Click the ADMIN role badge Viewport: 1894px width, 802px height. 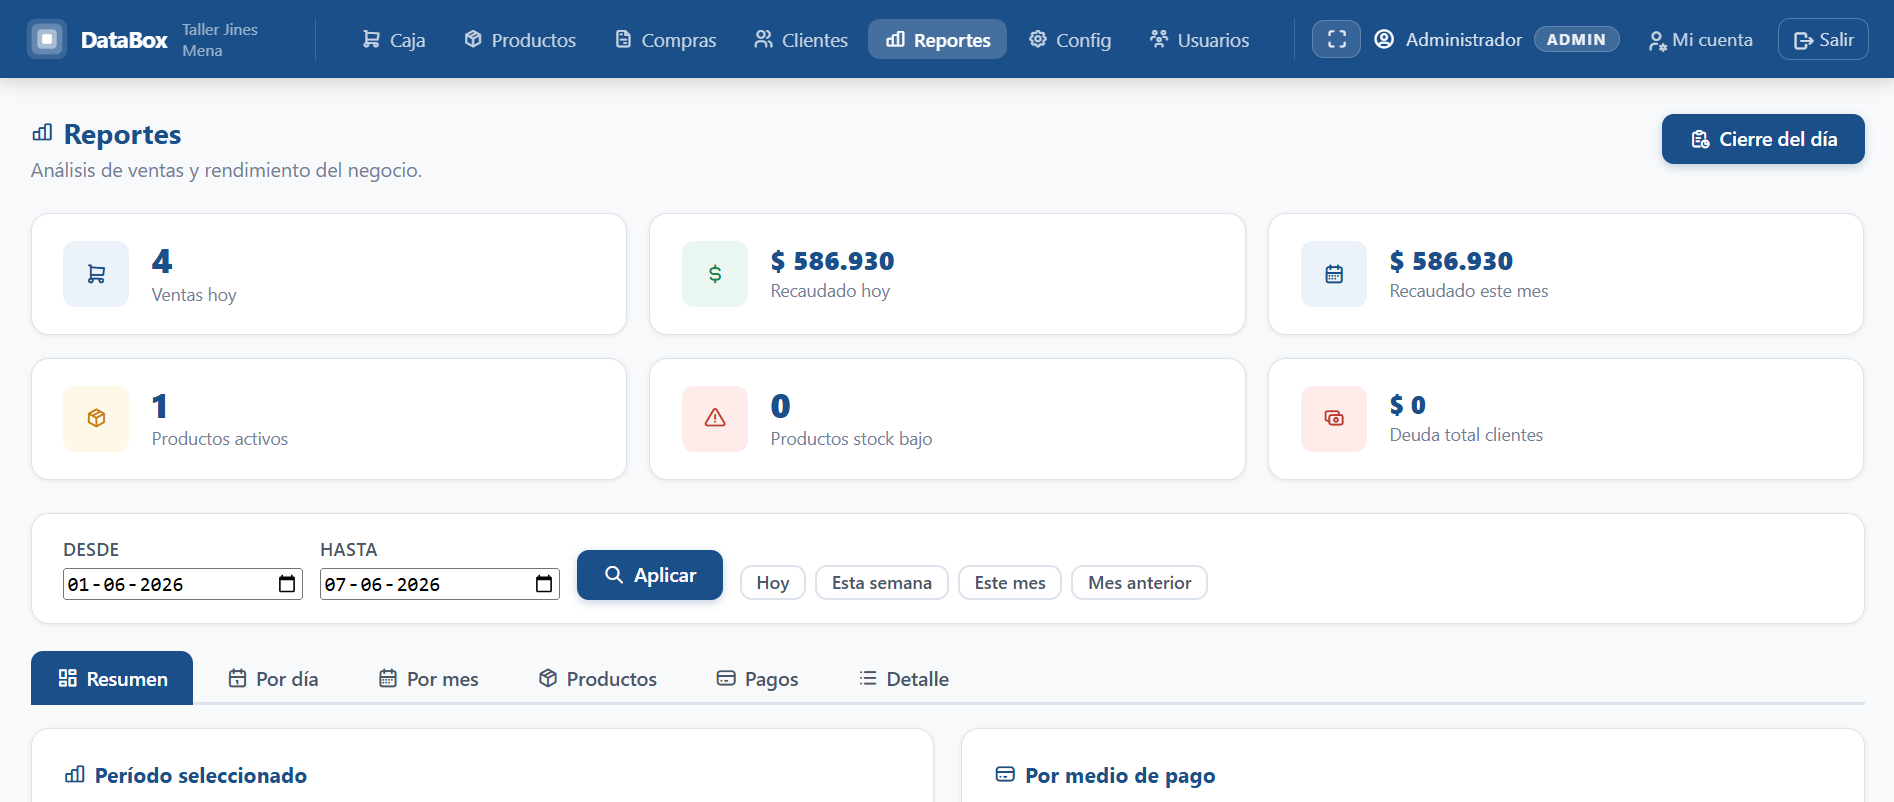point(1576,39)
